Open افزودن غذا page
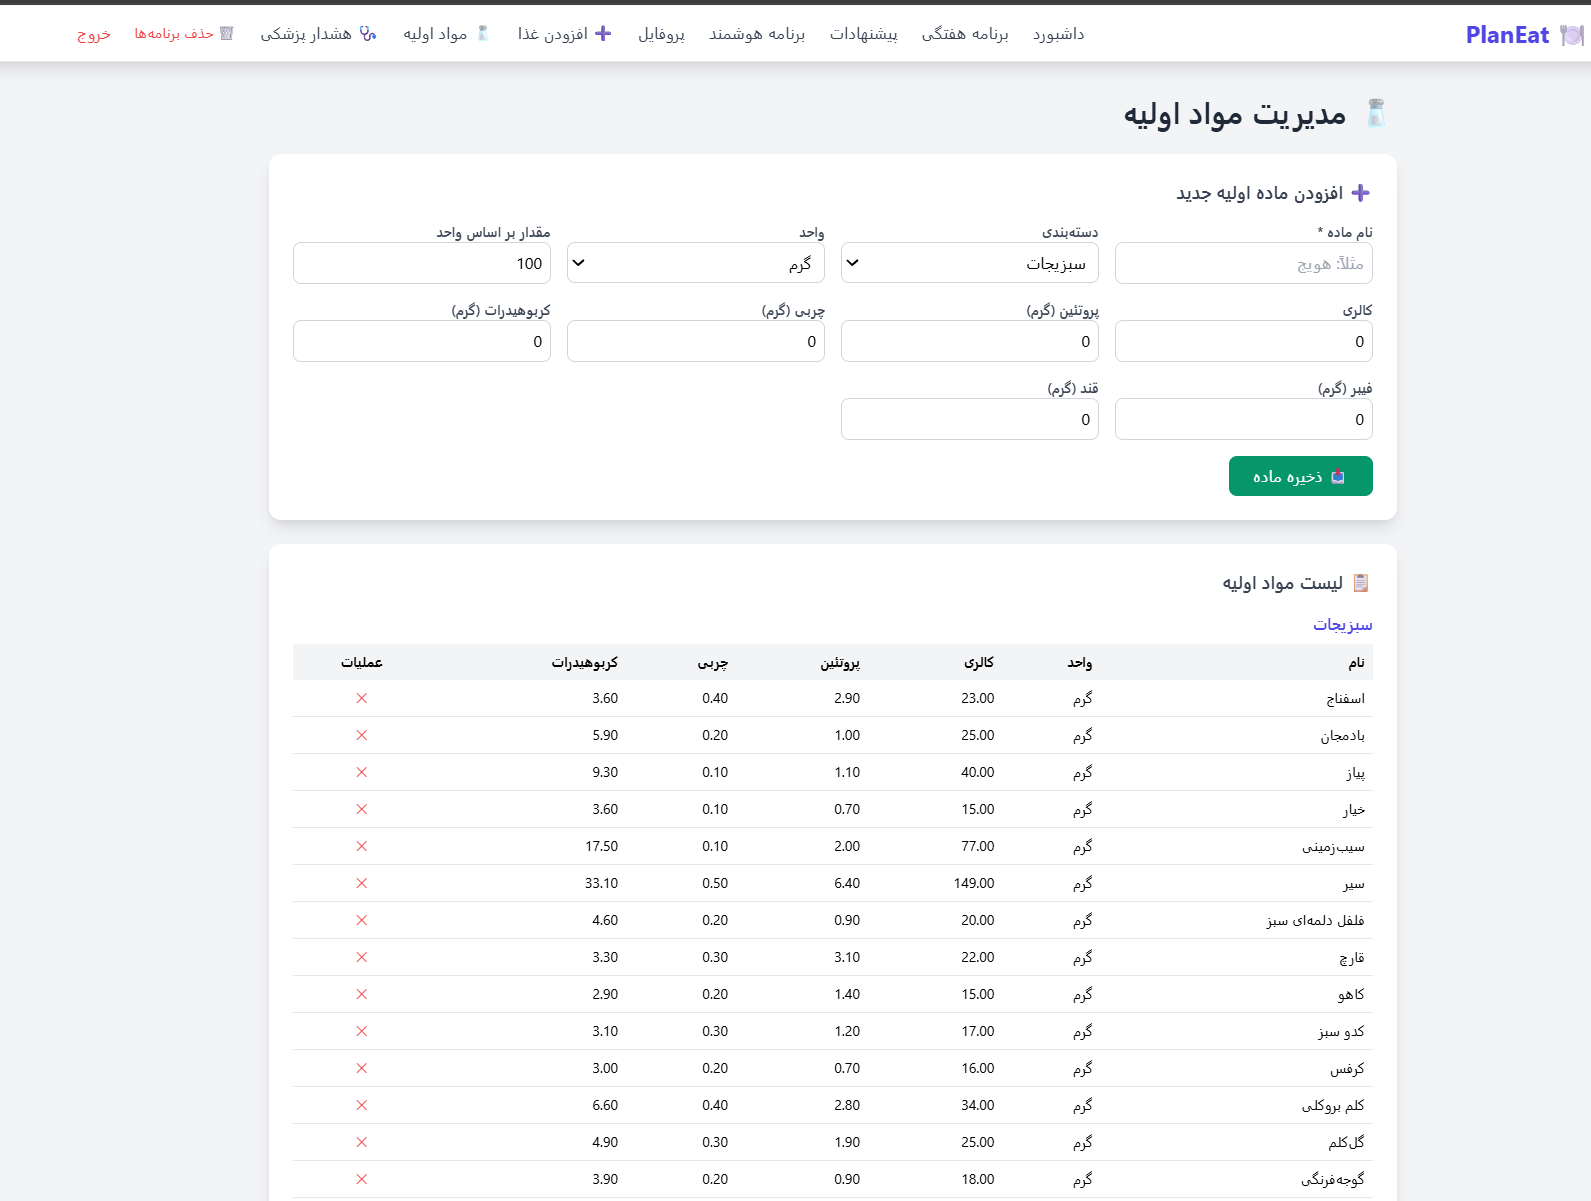Viewport: 1591px width, 1201px height. 564,34
